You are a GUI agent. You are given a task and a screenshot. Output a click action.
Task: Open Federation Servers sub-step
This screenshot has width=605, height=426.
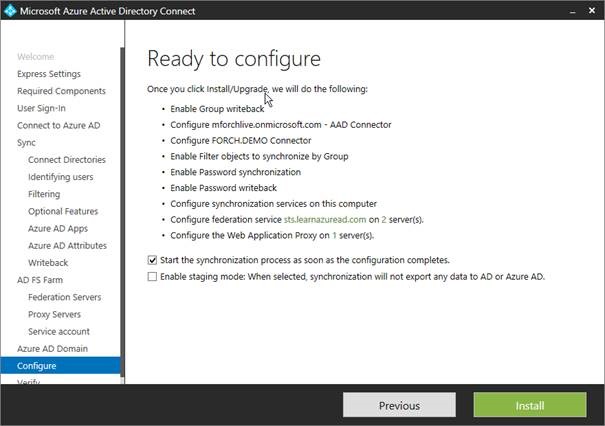pos(64,297)
